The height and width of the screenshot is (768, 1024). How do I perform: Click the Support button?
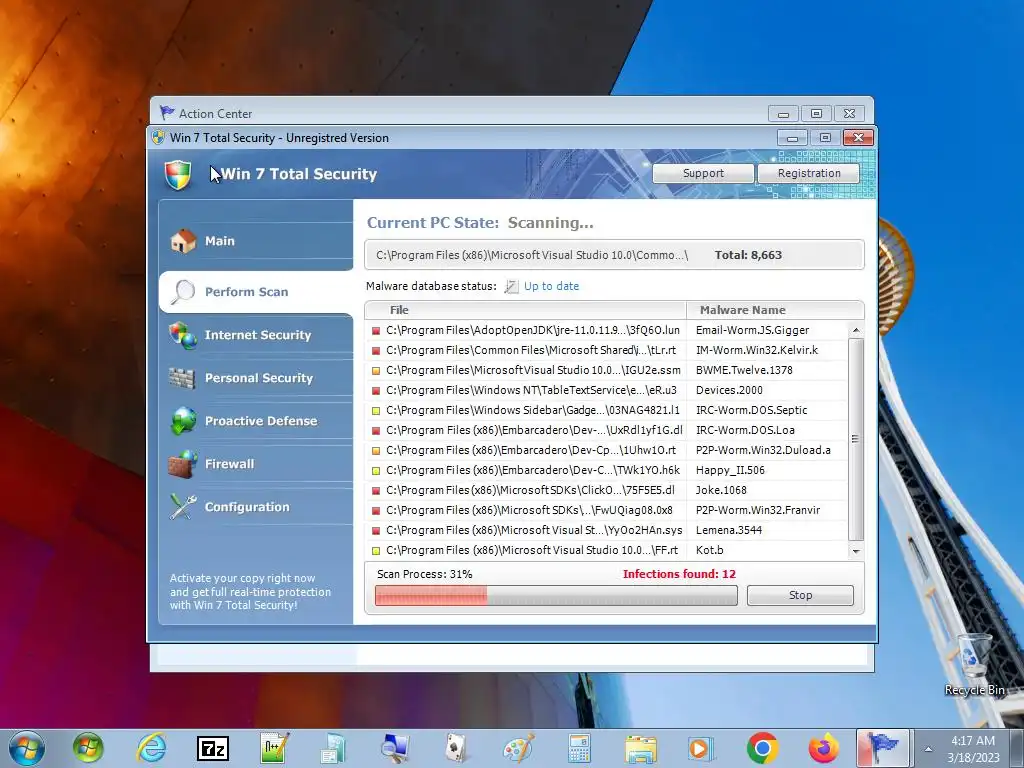703,173
